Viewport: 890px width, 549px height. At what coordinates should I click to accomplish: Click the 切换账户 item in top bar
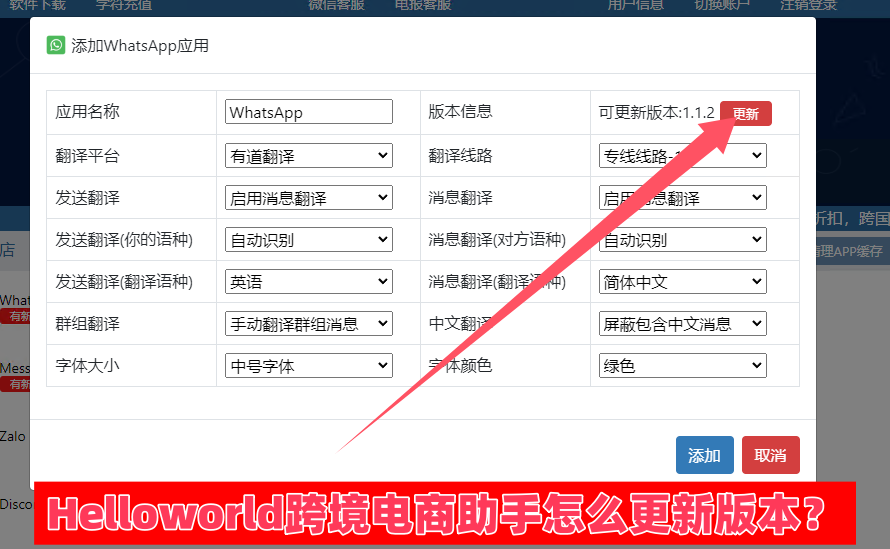(x=722, y=5)
